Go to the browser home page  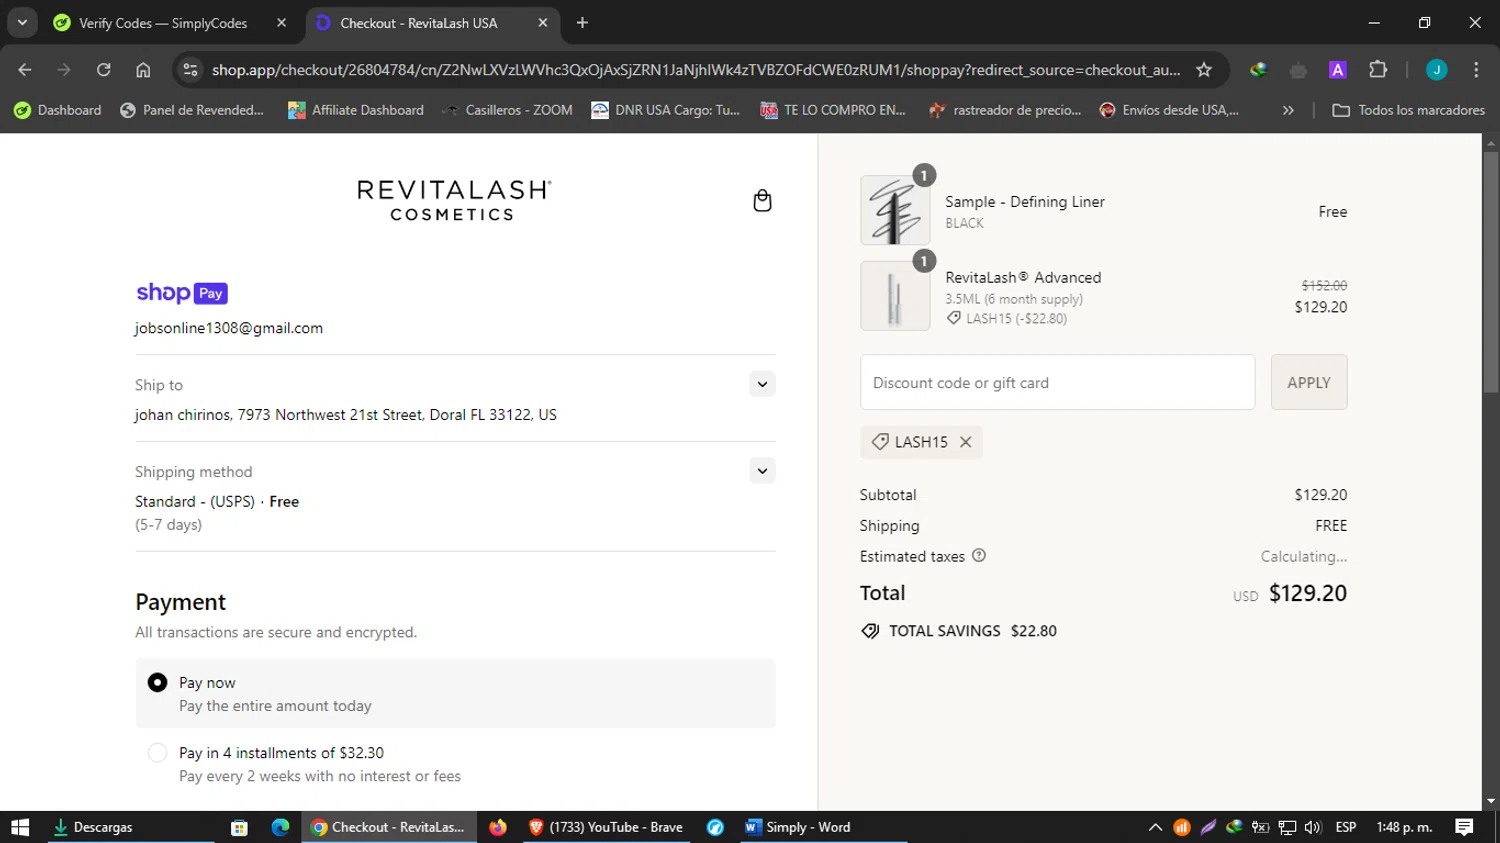pyautogui.click(x=143, y=70)
